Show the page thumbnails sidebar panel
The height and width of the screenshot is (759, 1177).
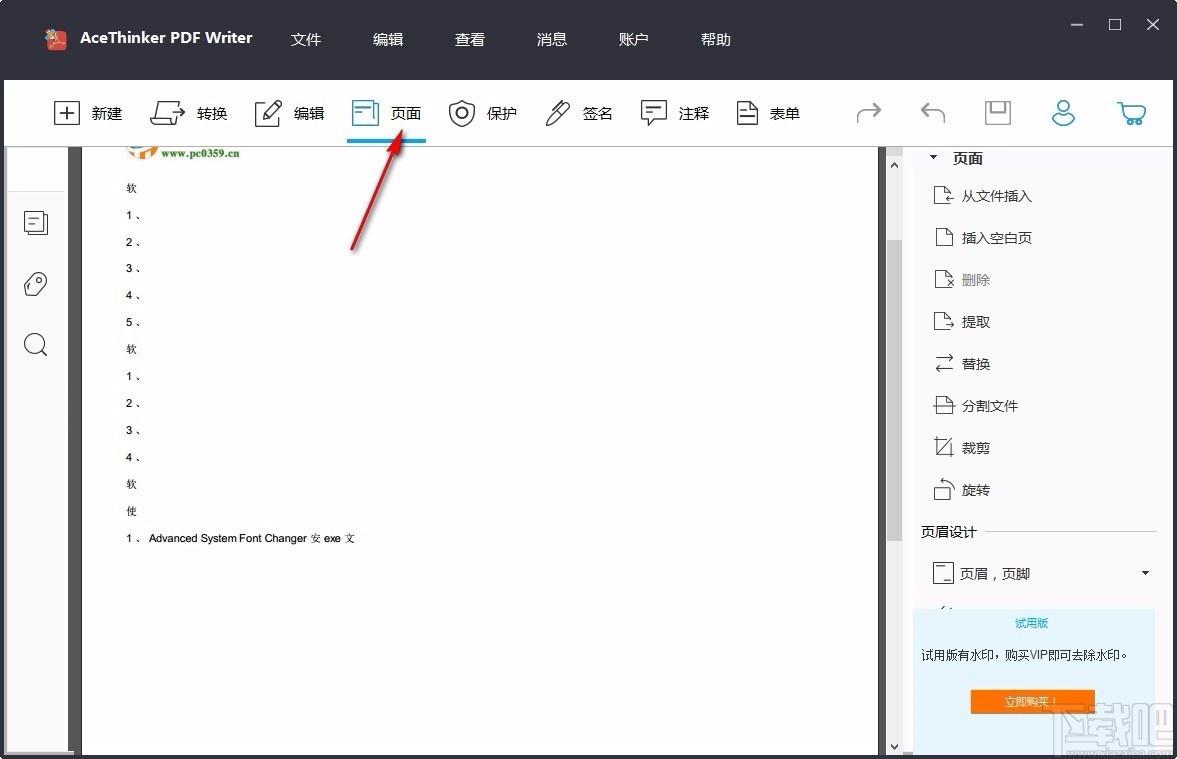click(35, 223)
